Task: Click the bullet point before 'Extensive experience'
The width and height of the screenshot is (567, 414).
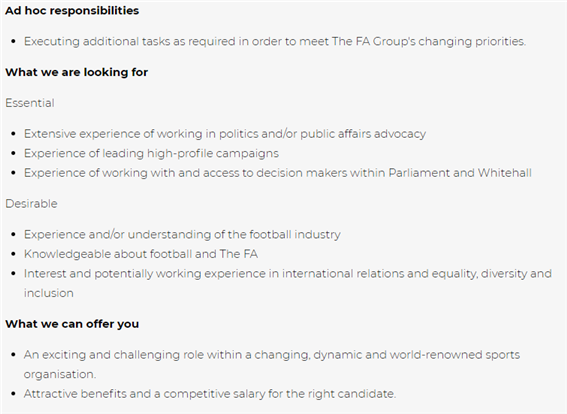Action: 13,134
